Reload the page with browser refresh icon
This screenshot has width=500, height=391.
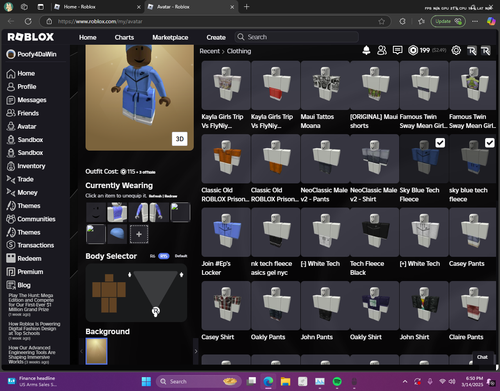pyautogui.click(x=28, y=21)
